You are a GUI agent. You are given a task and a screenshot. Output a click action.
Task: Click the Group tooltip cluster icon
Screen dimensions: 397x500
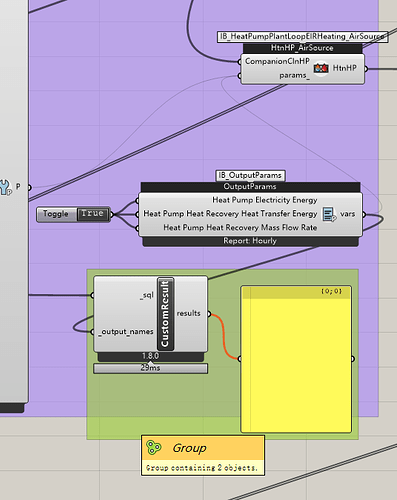coord(154,448)
